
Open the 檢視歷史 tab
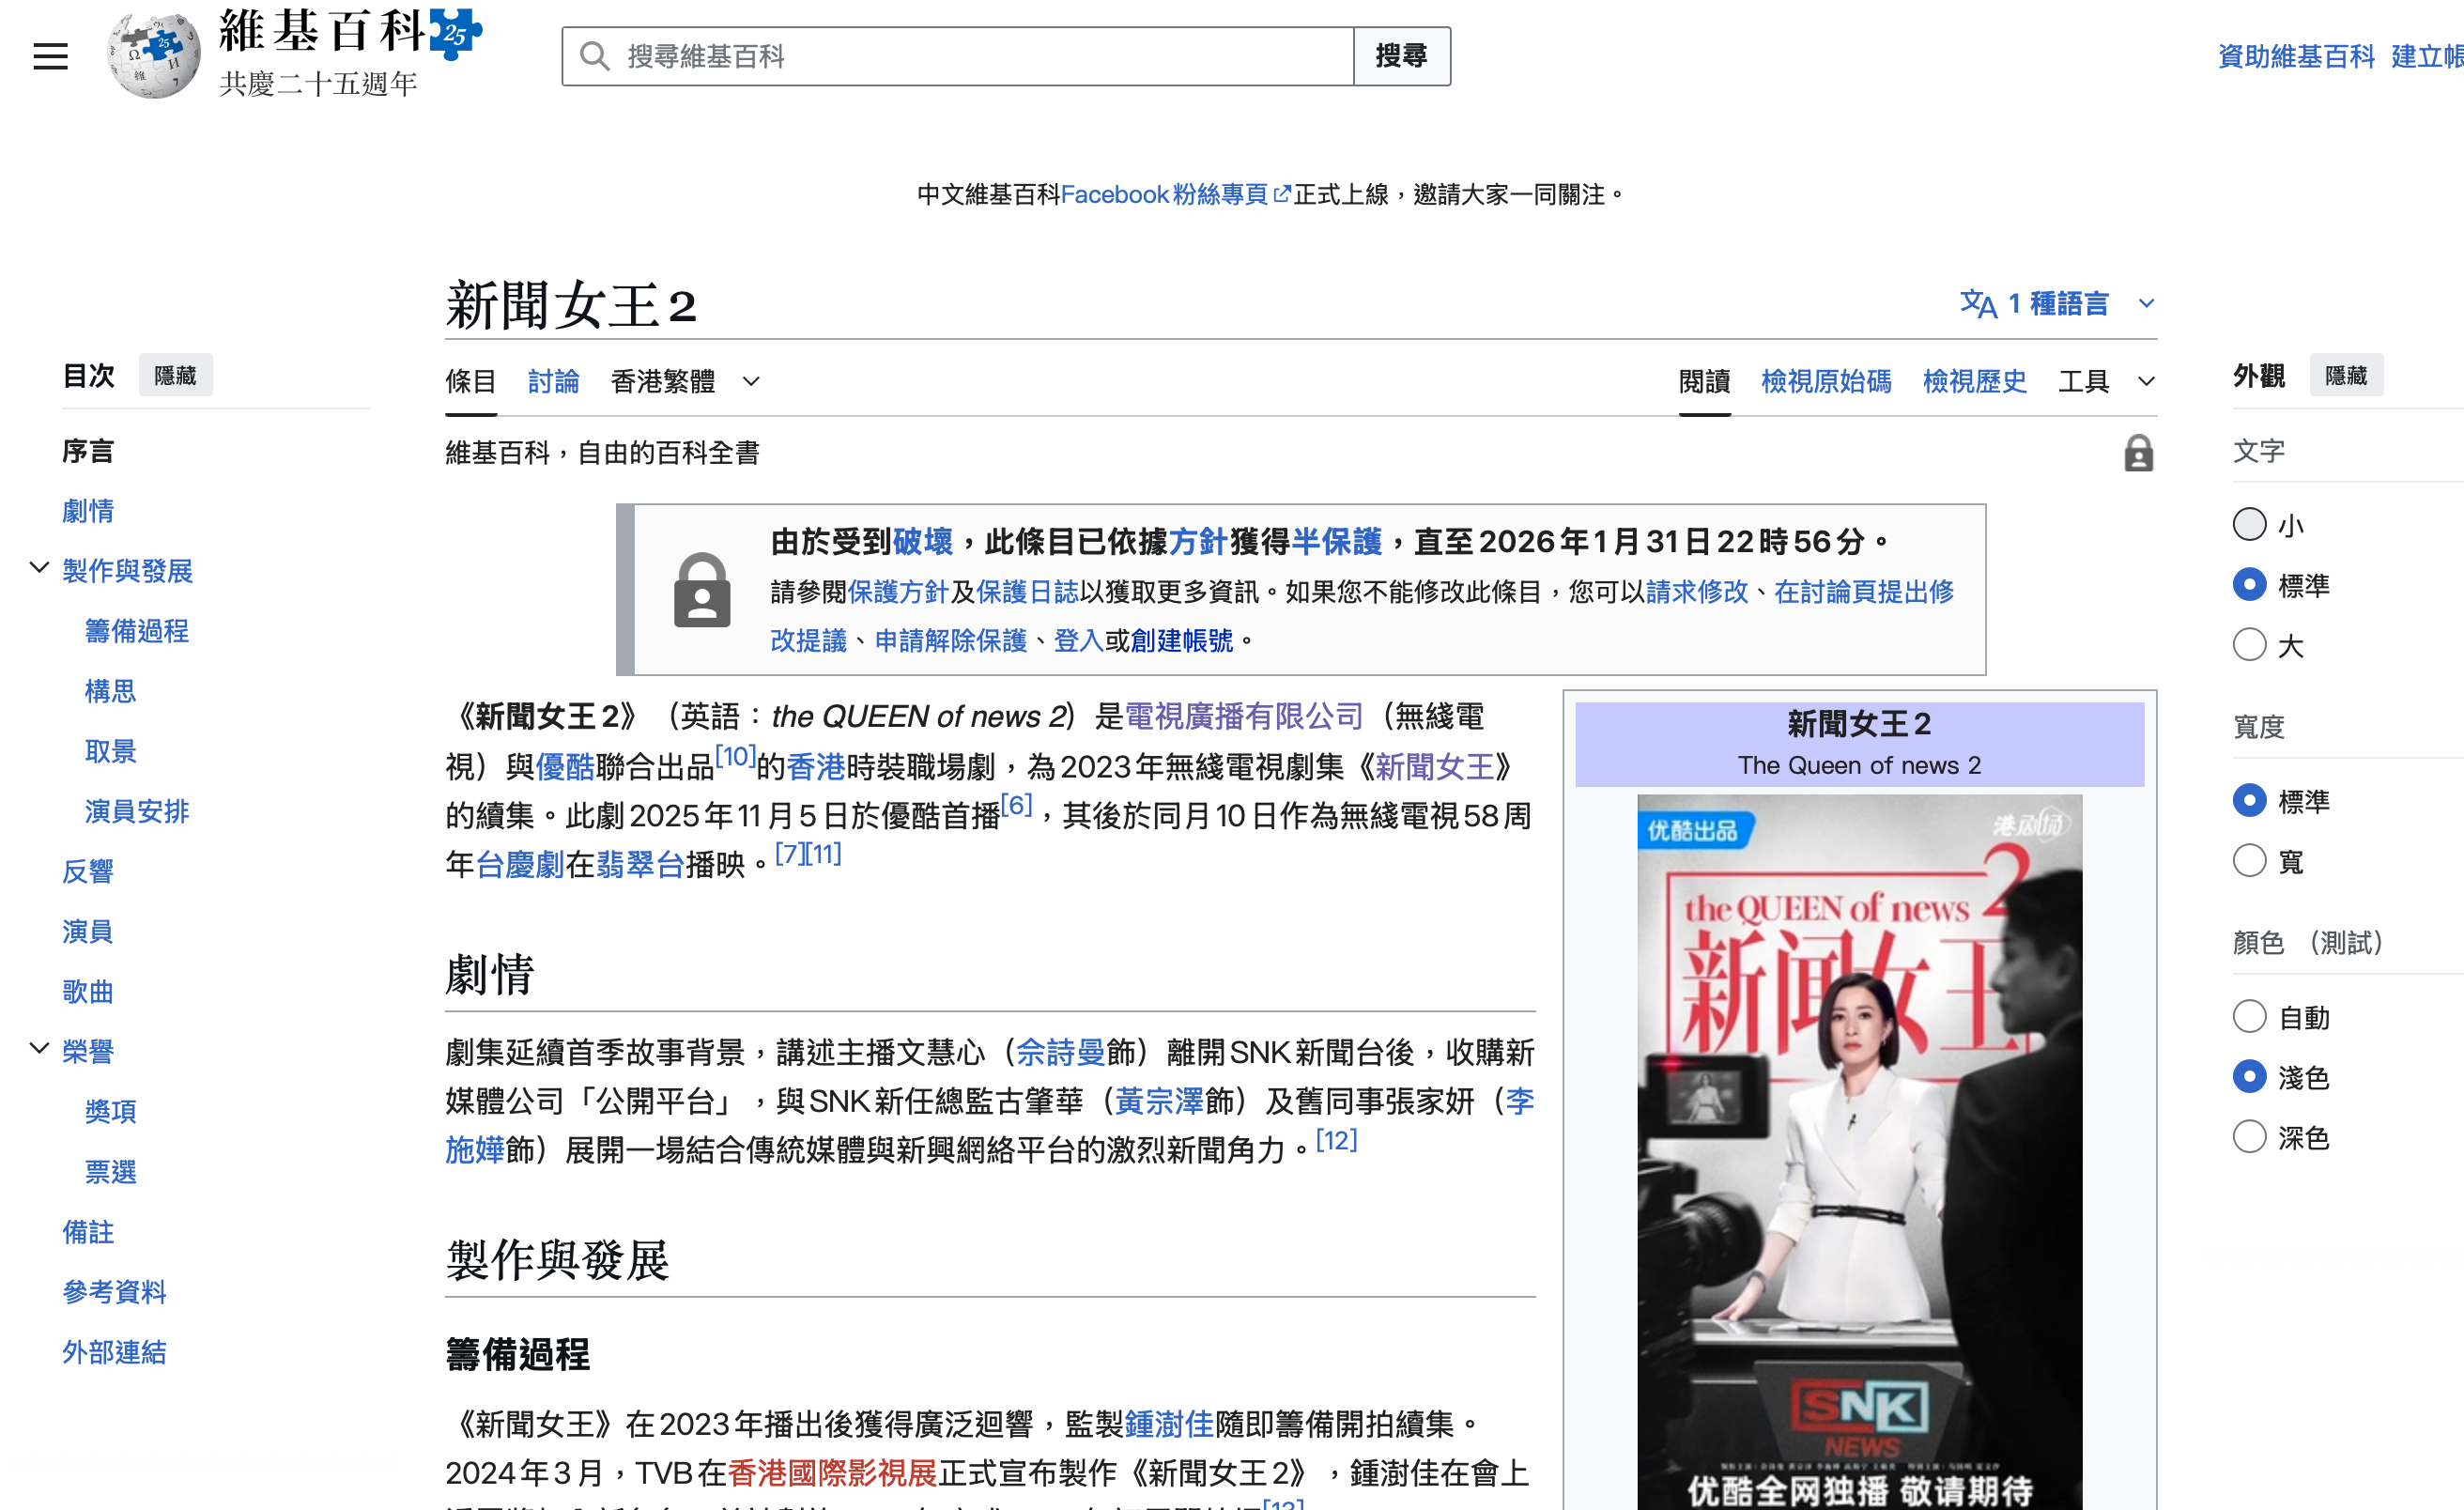tap(1974, 381)
